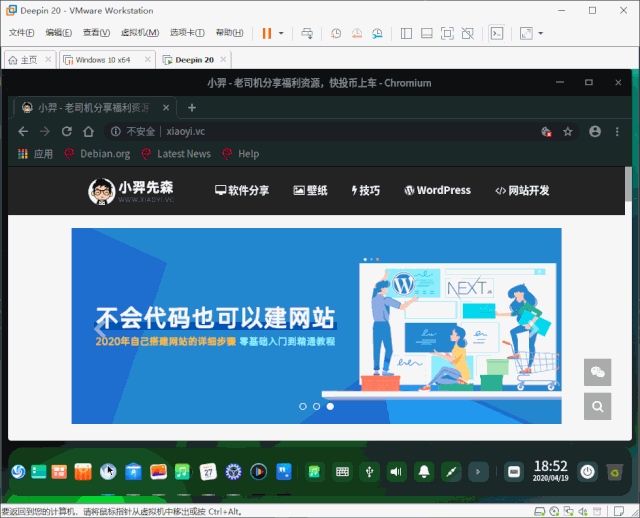The image size is (640, 518).
Task: Close the Windows 10 x64 tab
Action: [148, 60]
